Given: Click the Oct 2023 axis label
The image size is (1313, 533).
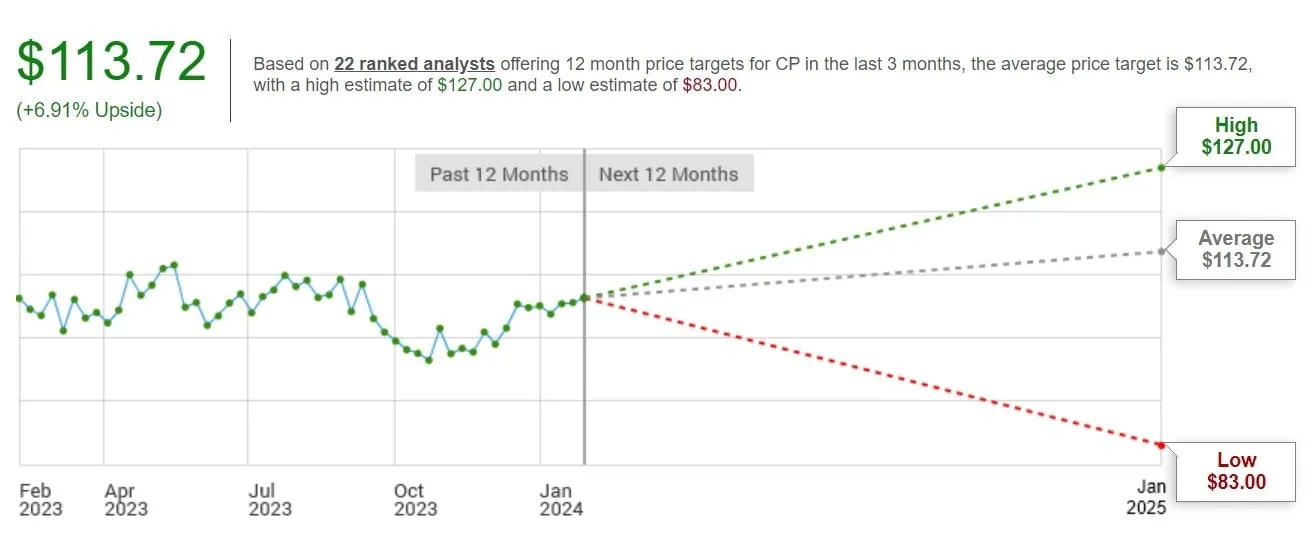Looking at the screenshot, I should coord(415,499).
